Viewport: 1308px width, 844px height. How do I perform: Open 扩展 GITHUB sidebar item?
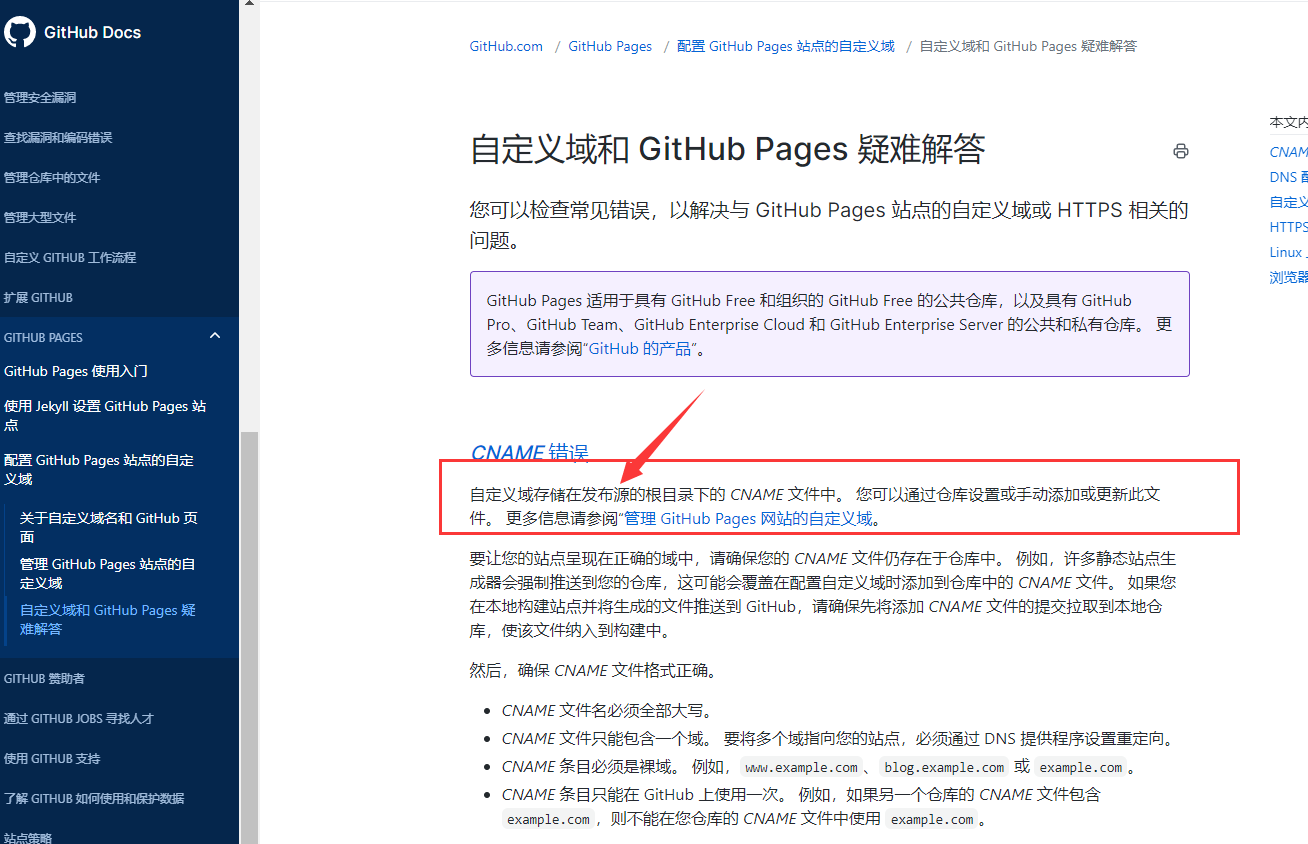pos(38,298)
